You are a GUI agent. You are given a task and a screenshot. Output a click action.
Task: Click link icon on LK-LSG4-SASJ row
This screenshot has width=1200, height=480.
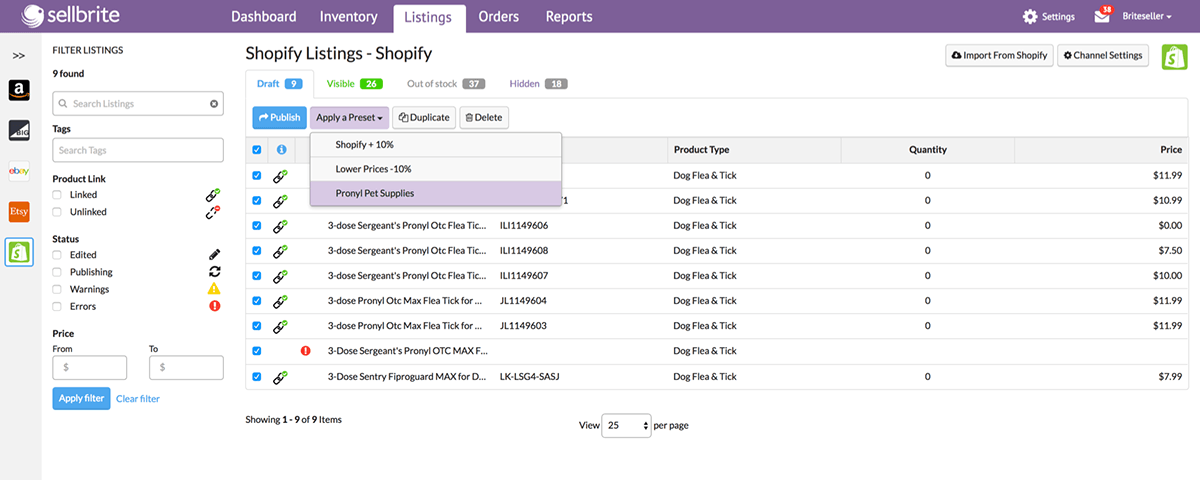281,377
